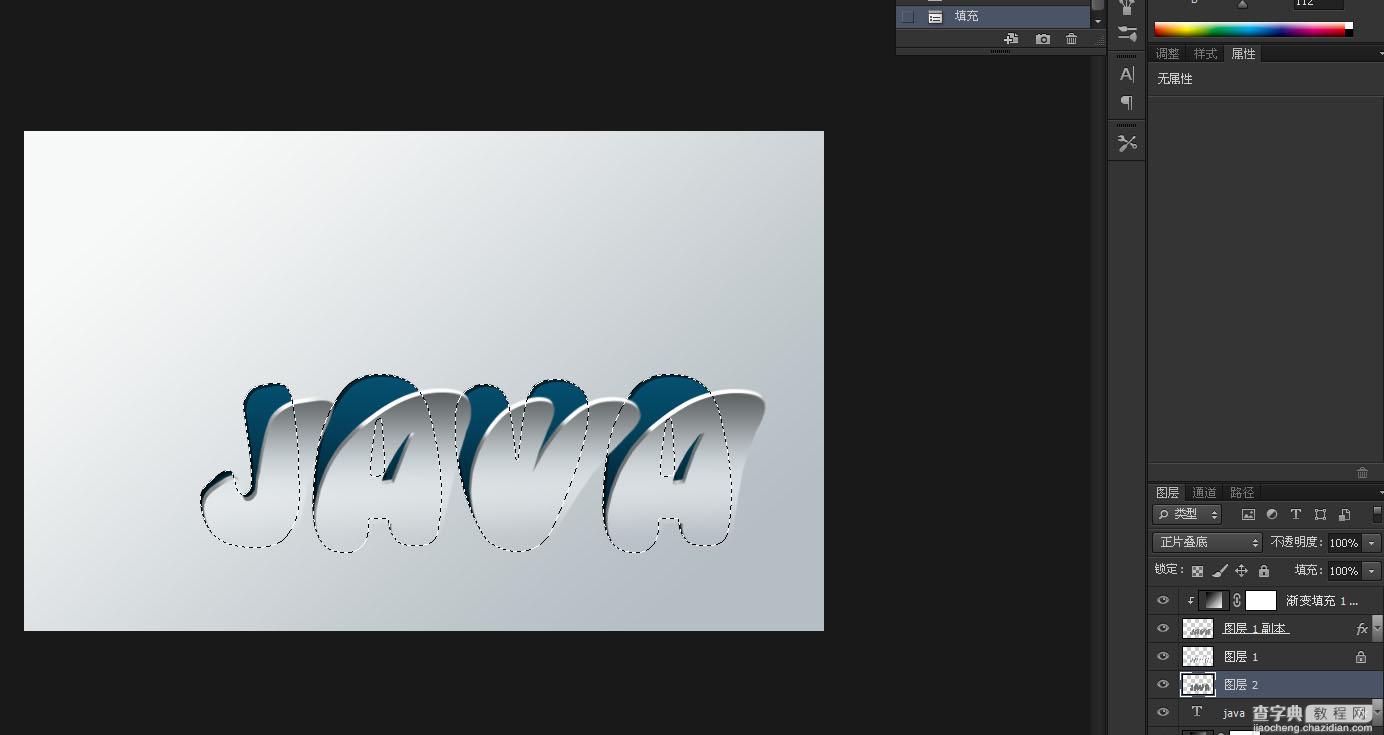Click the opacity 100% field
Viewport: 1384px width, 735px height.
(x=1343, y=542)
